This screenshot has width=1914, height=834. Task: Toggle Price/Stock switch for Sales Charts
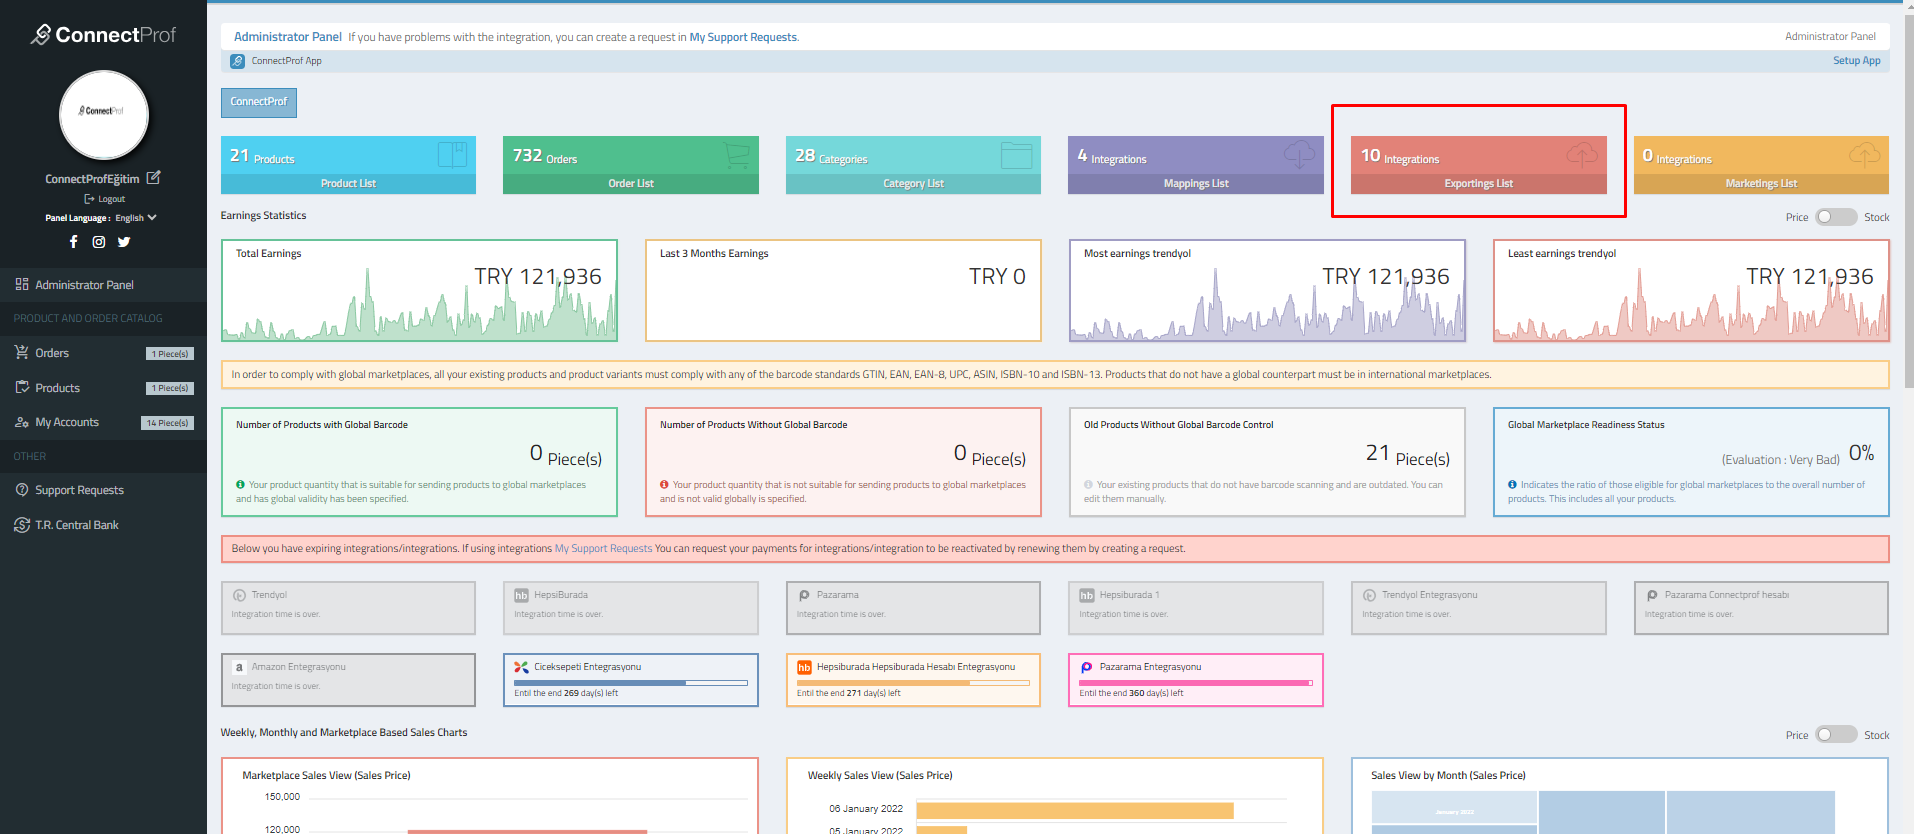click(1835, 735)
